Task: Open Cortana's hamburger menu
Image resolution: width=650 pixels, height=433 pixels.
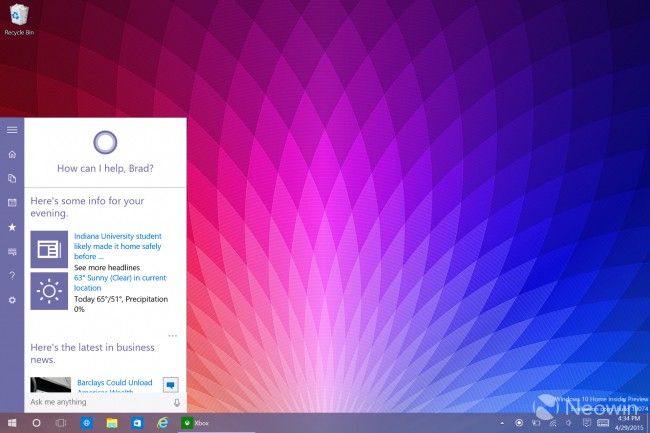Action: pos(12,130)
